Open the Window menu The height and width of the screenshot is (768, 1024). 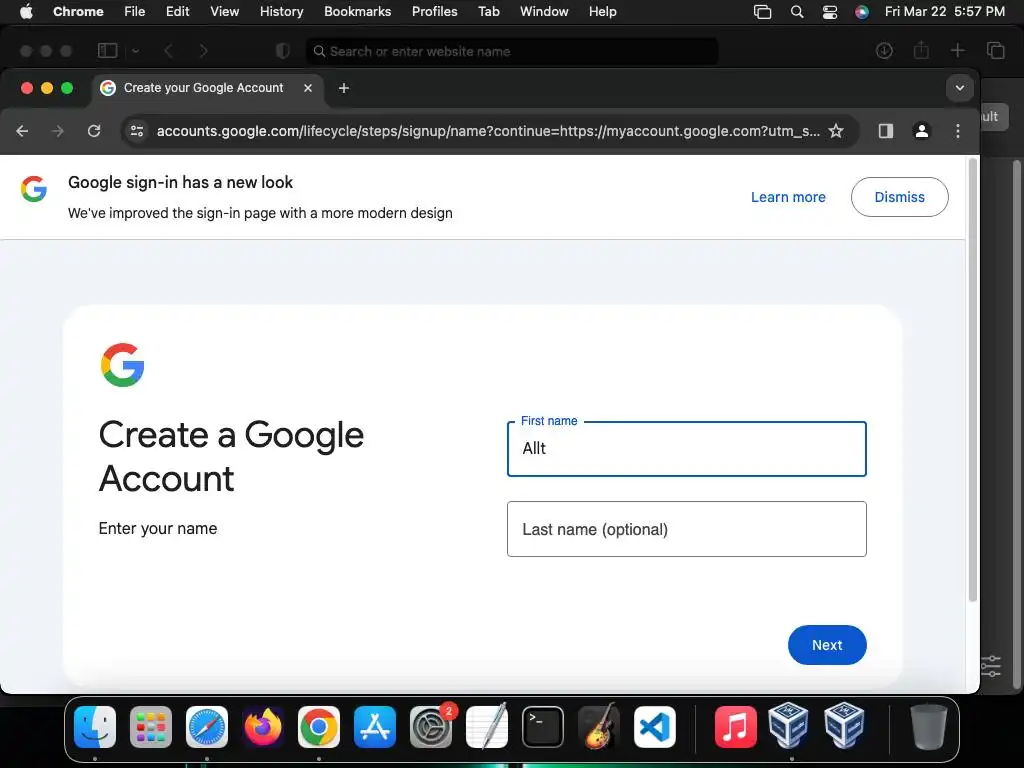544,12
